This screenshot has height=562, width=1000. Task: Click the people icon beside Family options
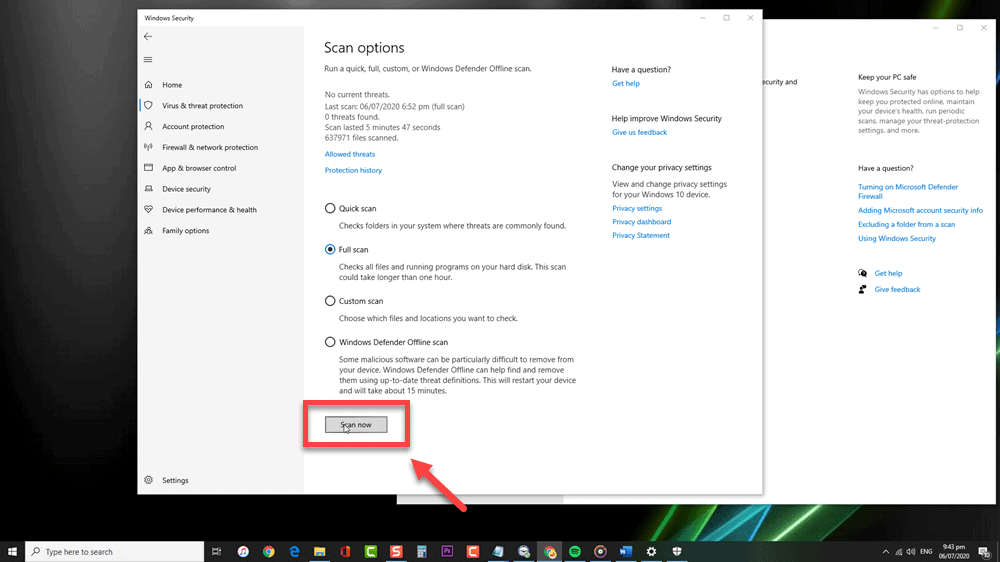click(149, 230)
